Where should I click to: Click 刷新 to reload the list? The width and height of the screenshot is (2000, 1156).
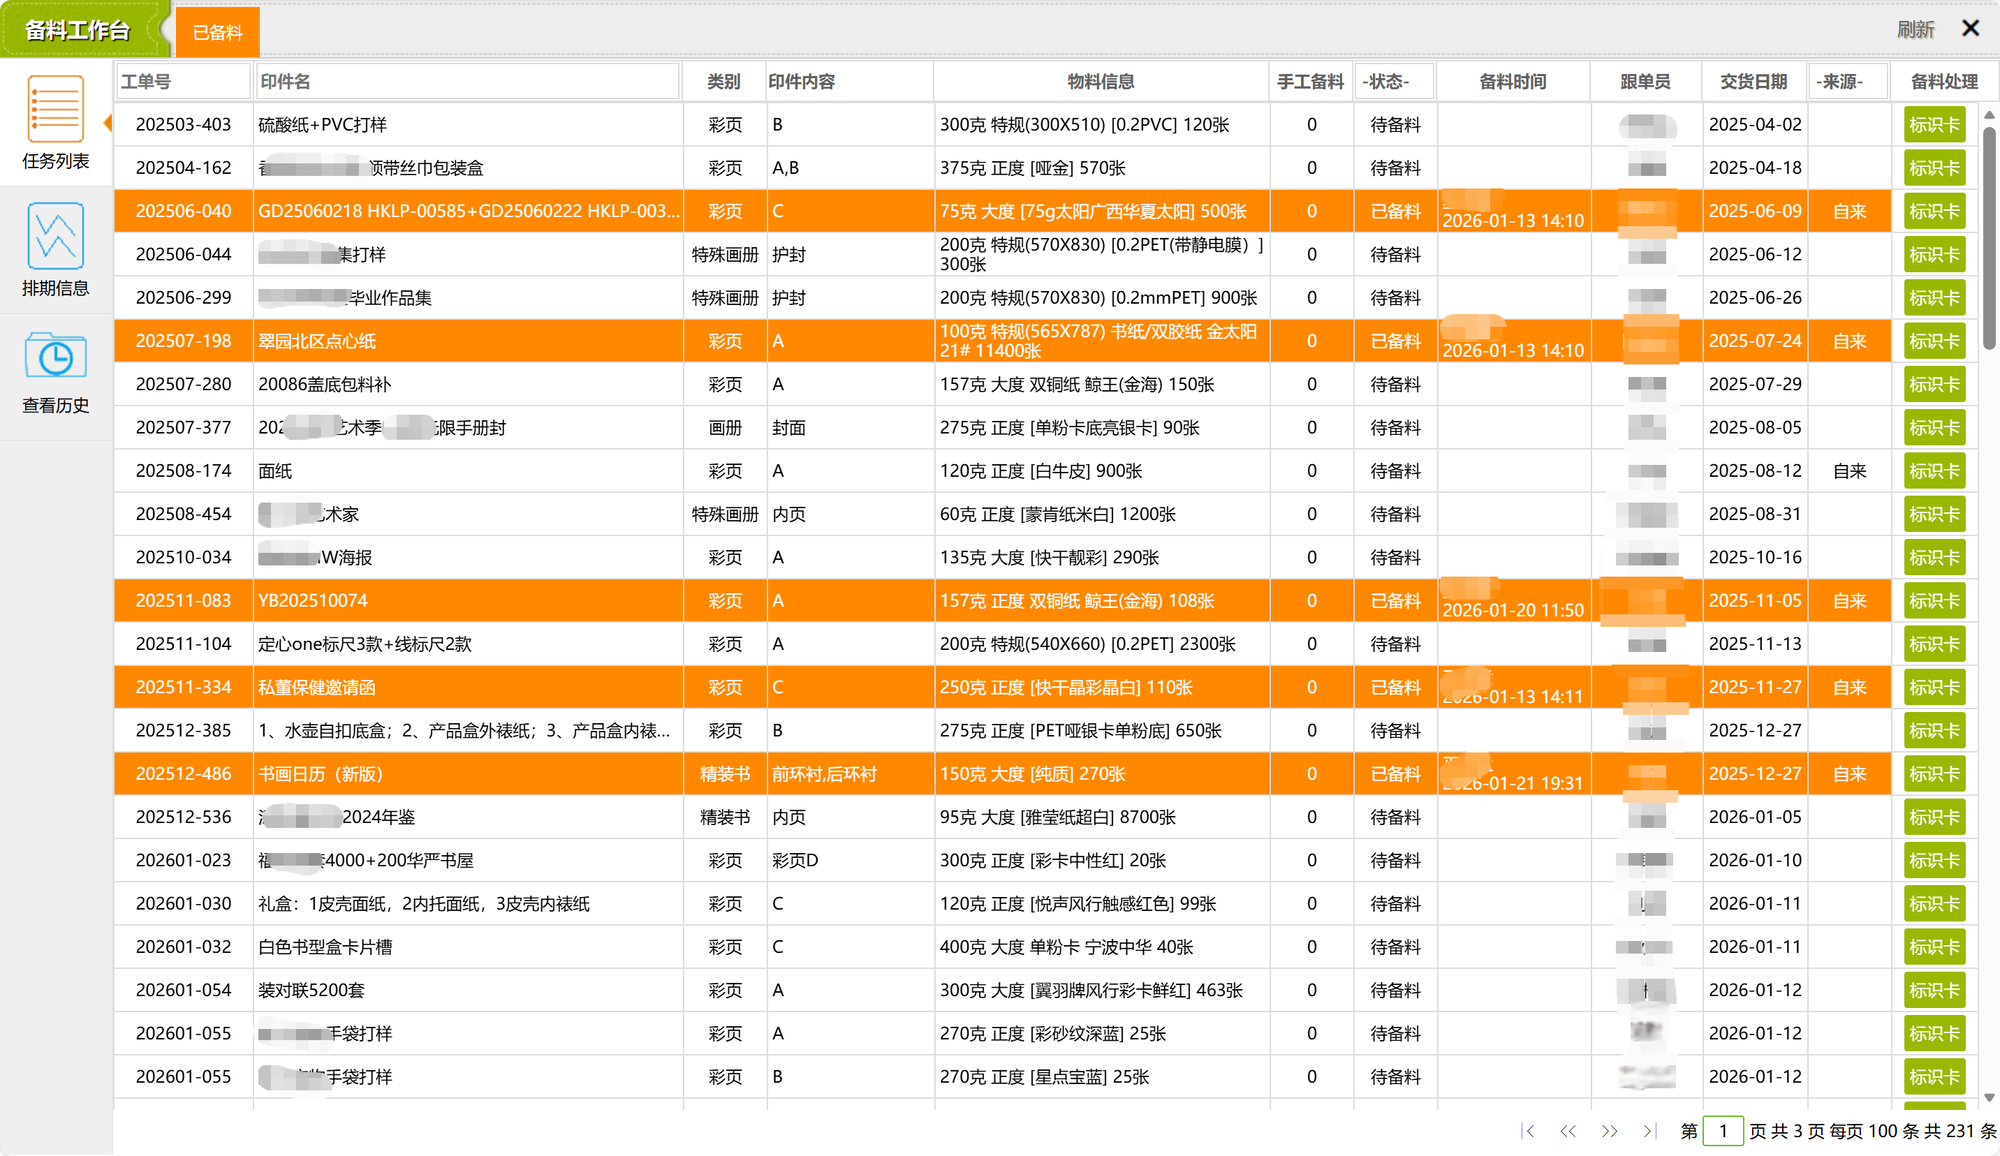tap(1915, 29)
